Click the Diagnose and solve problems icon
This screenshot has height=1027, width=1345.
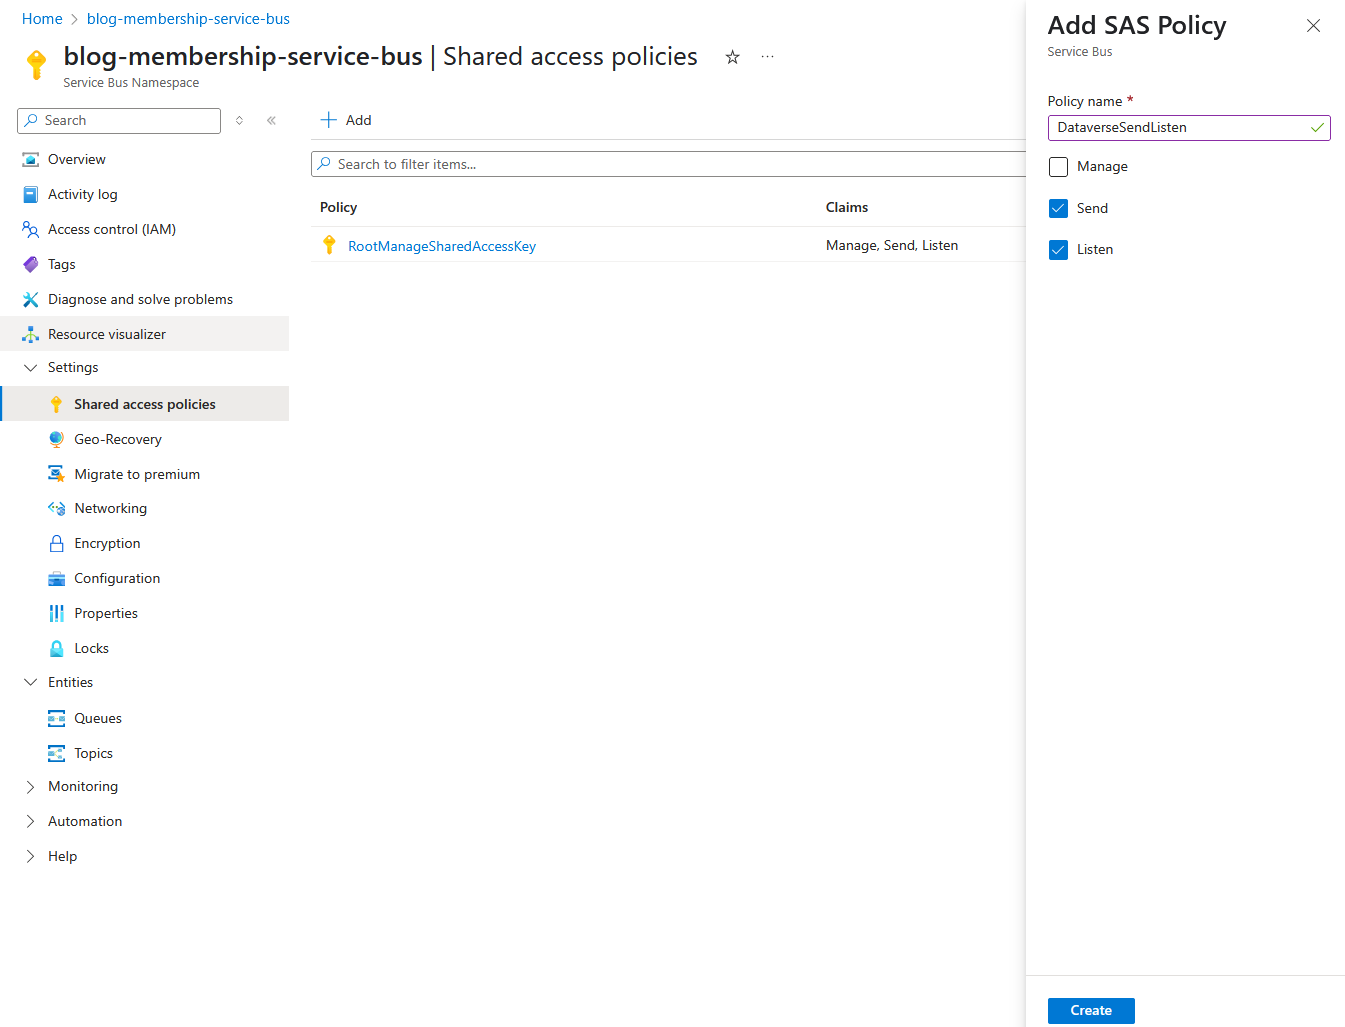tap(31, 300)
